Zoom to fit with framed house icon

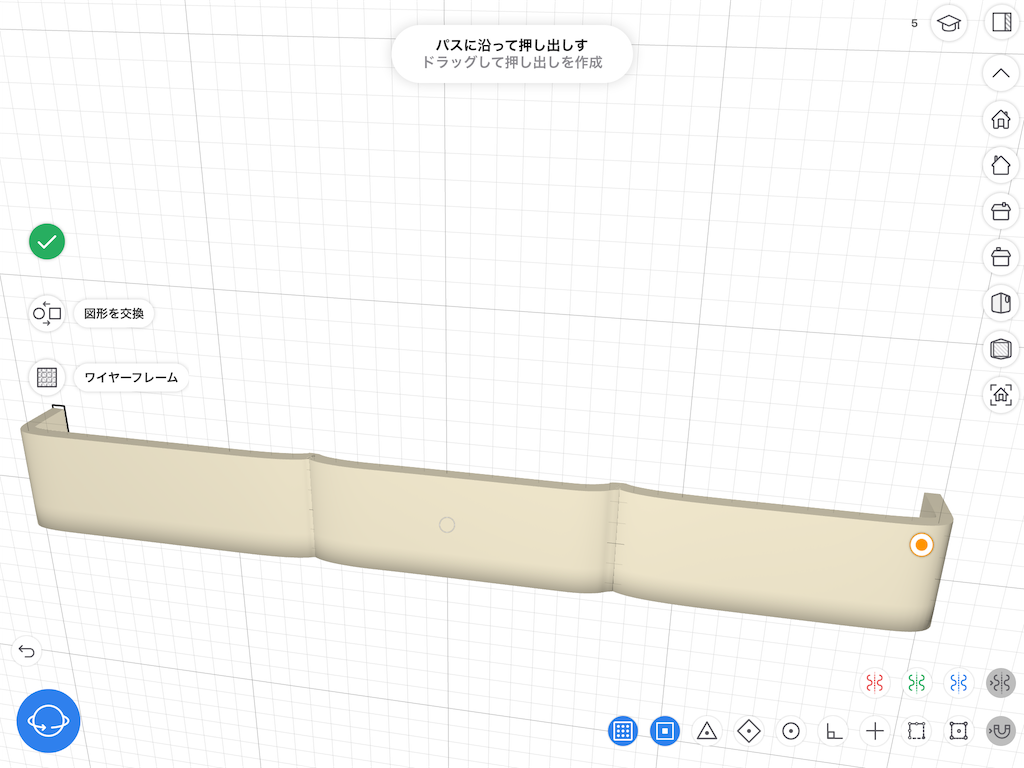[1000, 394]
